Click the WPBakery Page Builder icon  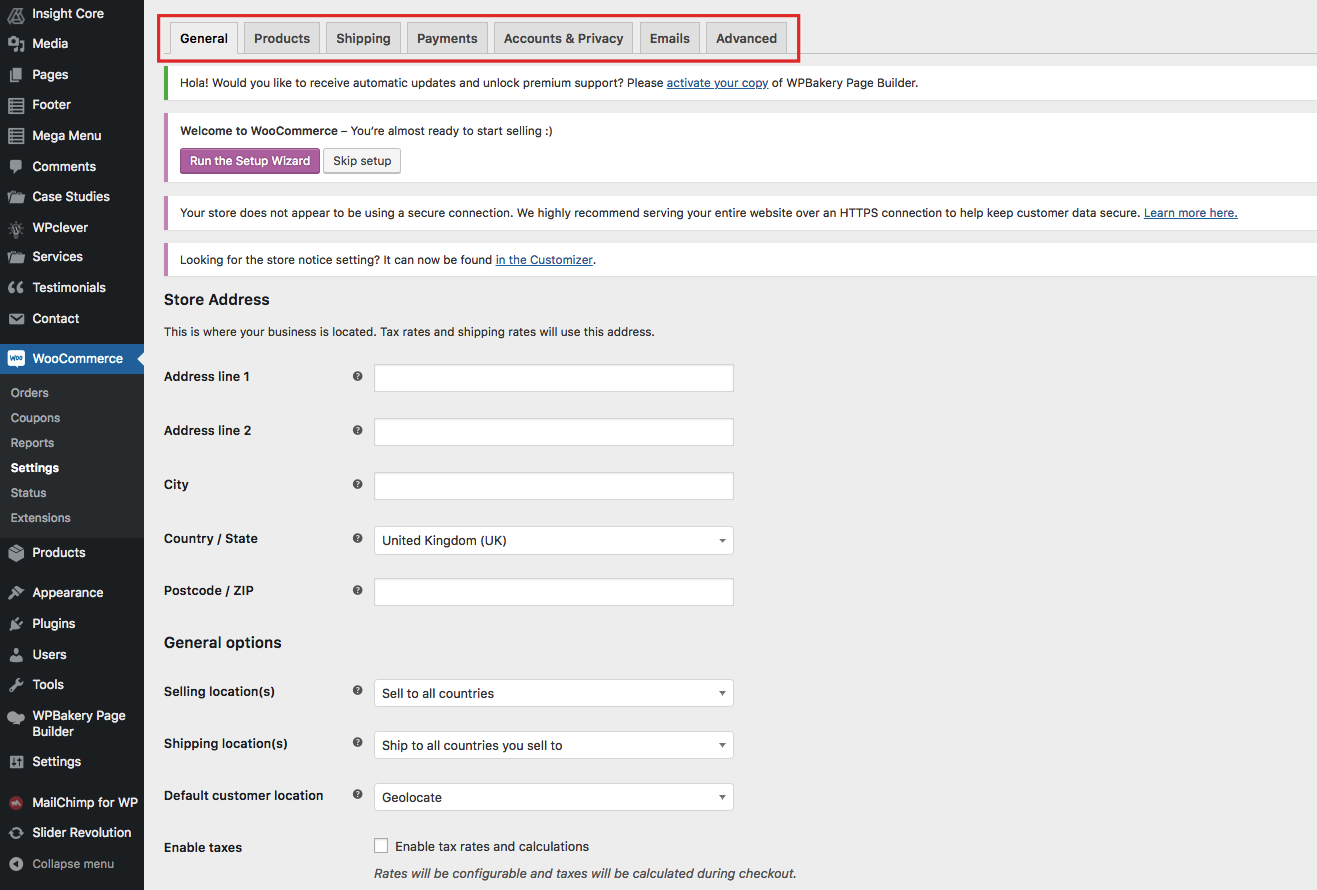(16, 717)
